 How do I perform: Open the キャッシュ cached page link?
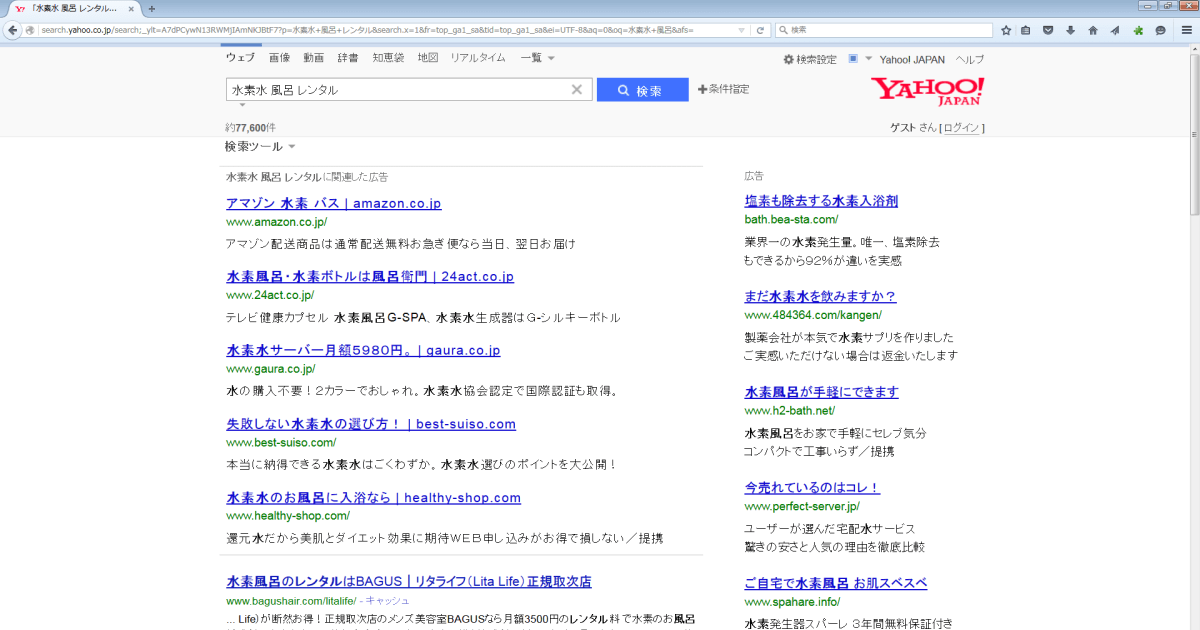click(x=388, y=601)
